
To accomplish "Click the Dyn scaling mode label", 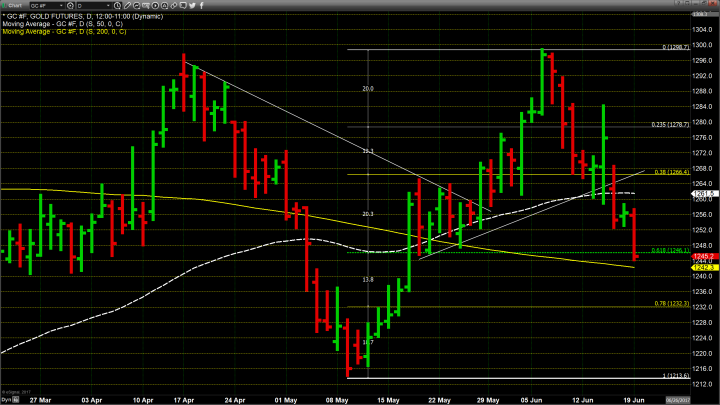I will pyautogui.click(x=6, y=400).
